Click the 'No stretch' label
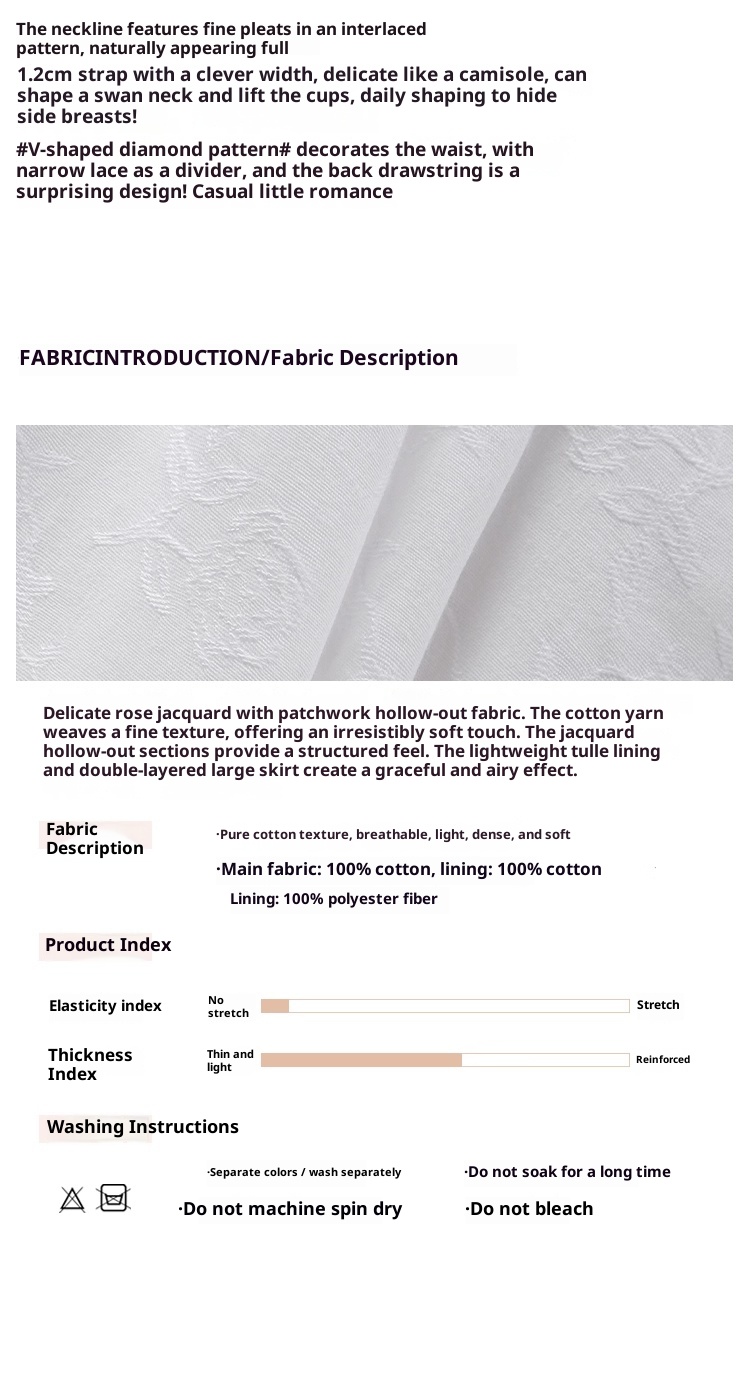The height and width of the screenshot is (1379, 750). [x=228, y=1007]
